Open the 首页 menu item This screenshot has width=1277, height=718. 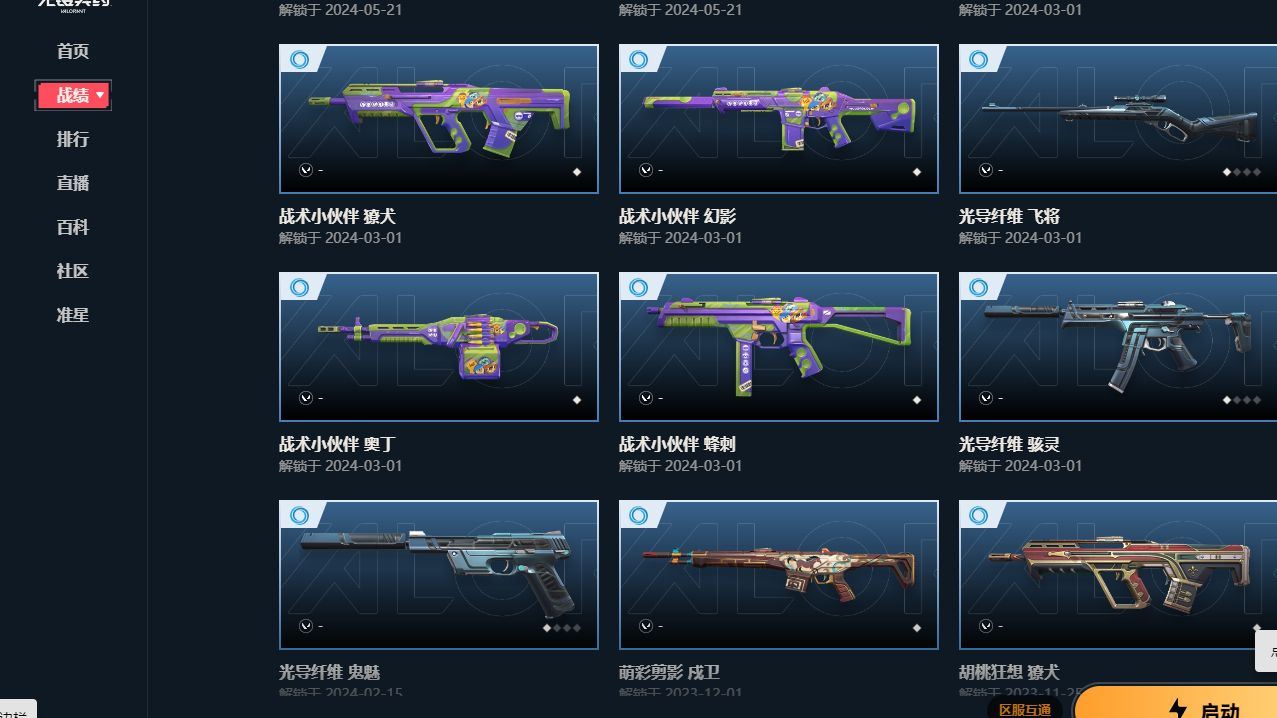(73, 51)
